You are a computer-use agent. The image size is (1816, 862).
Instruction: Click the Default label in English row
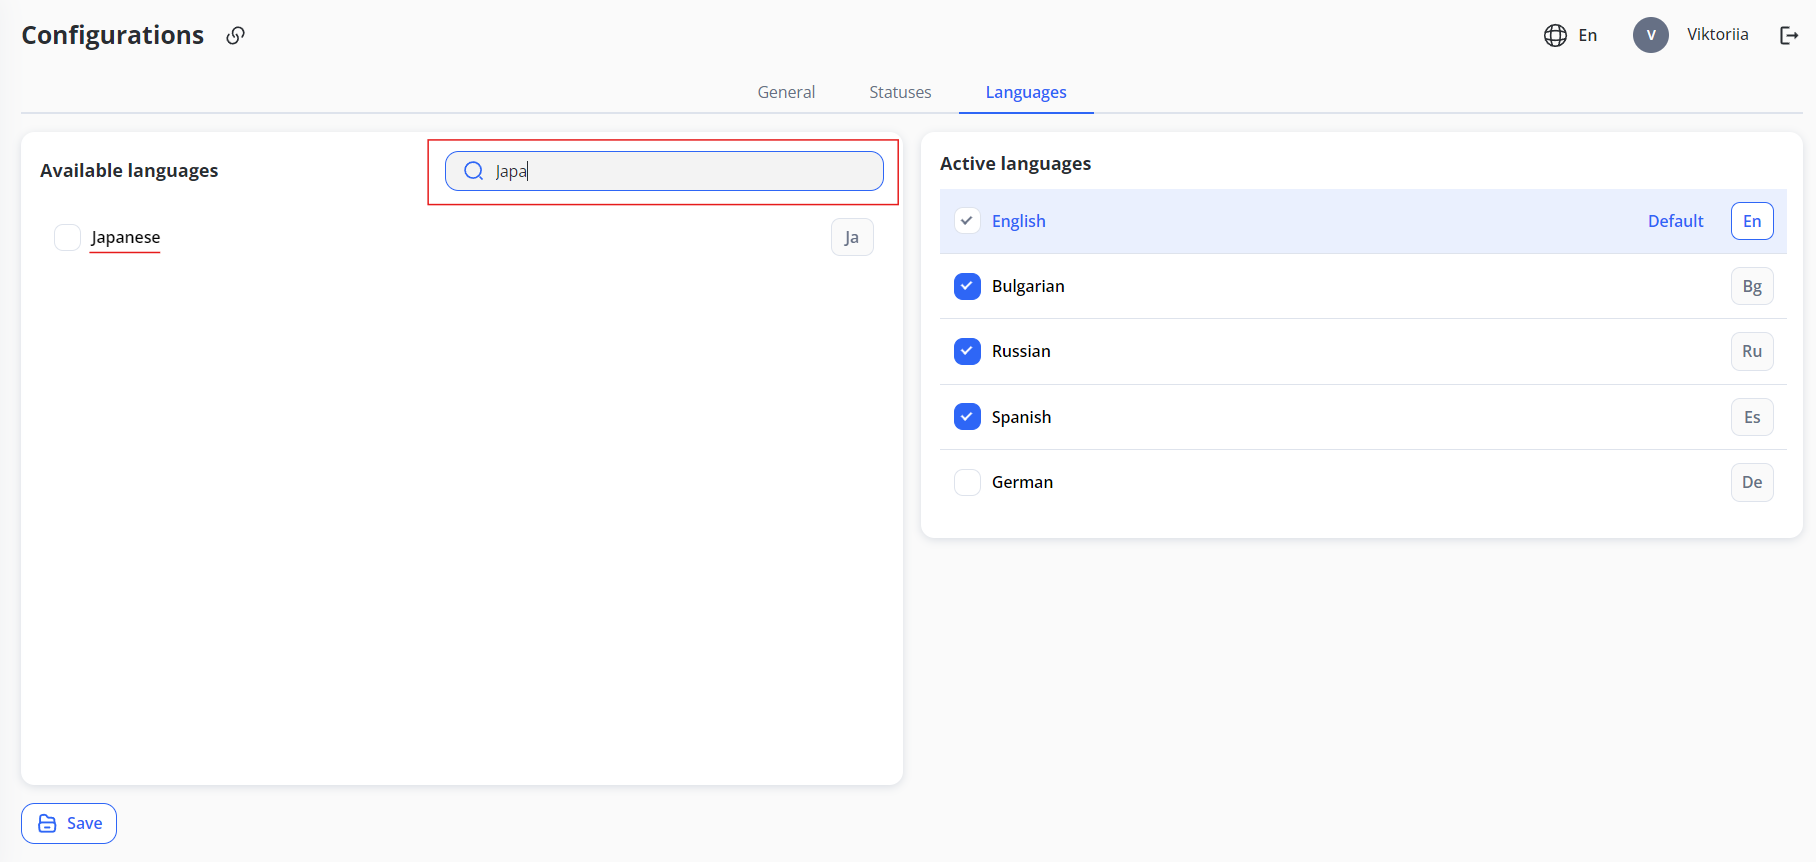click(x=1675, y=221)
